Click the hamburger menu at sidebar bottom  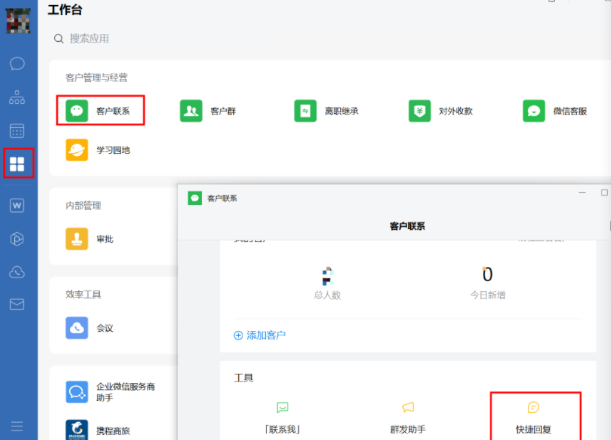click(17, 425)
